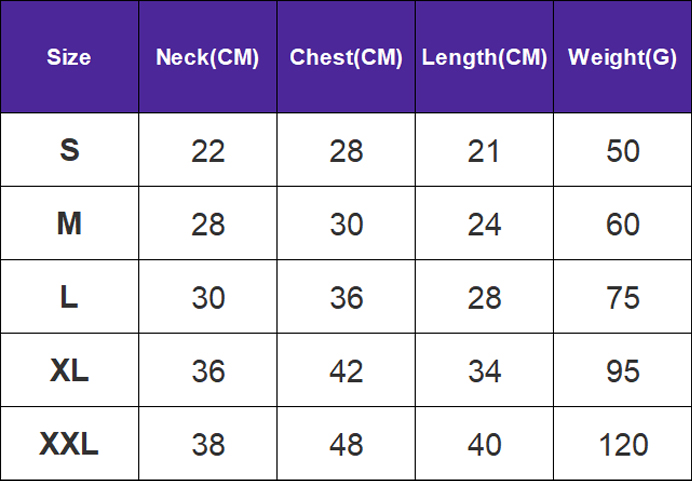Viewport: 692px width, 481px height.
Task: Select chest value 42 in XL row
Action: pyautogui.click(x=346, y=372)
